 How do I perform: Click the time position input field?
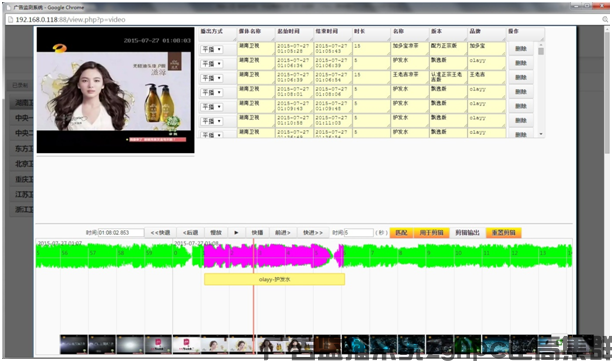pos(121,233)
